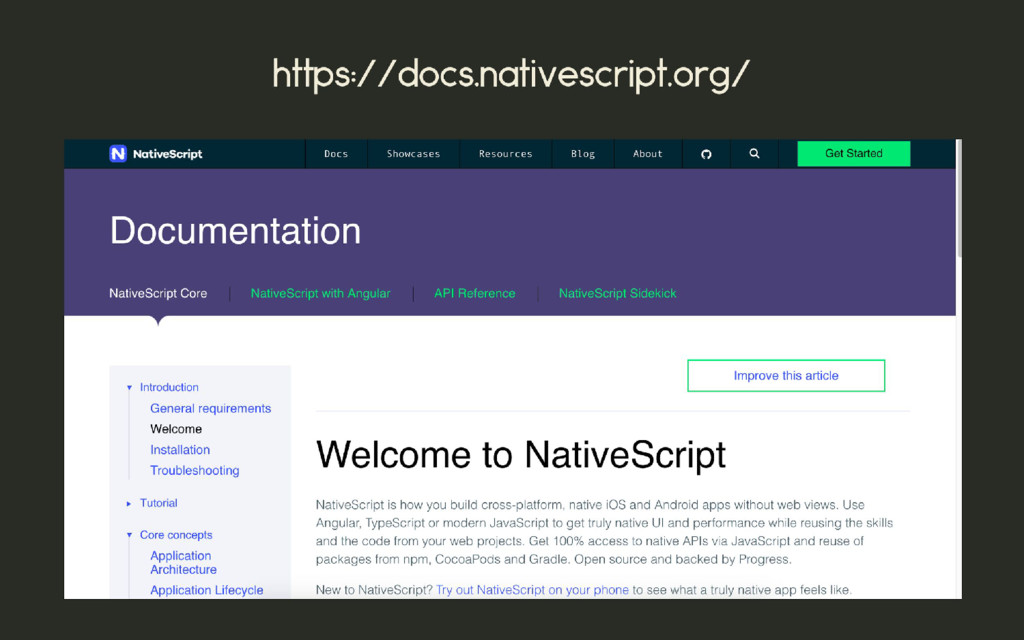
Task: Open the Core concepts sidebar entry
Action: pyautogui.click(x=176, y=535)
